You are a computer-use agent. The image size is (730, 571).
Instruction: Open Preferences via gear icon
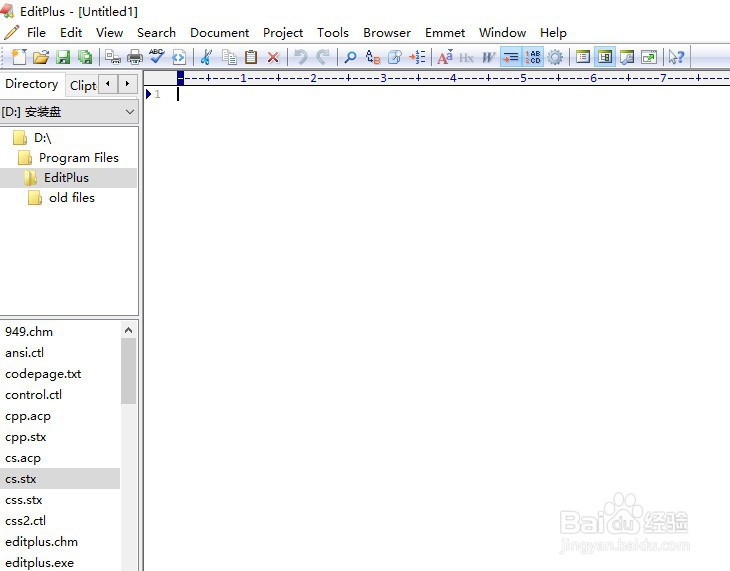(555, 57)
